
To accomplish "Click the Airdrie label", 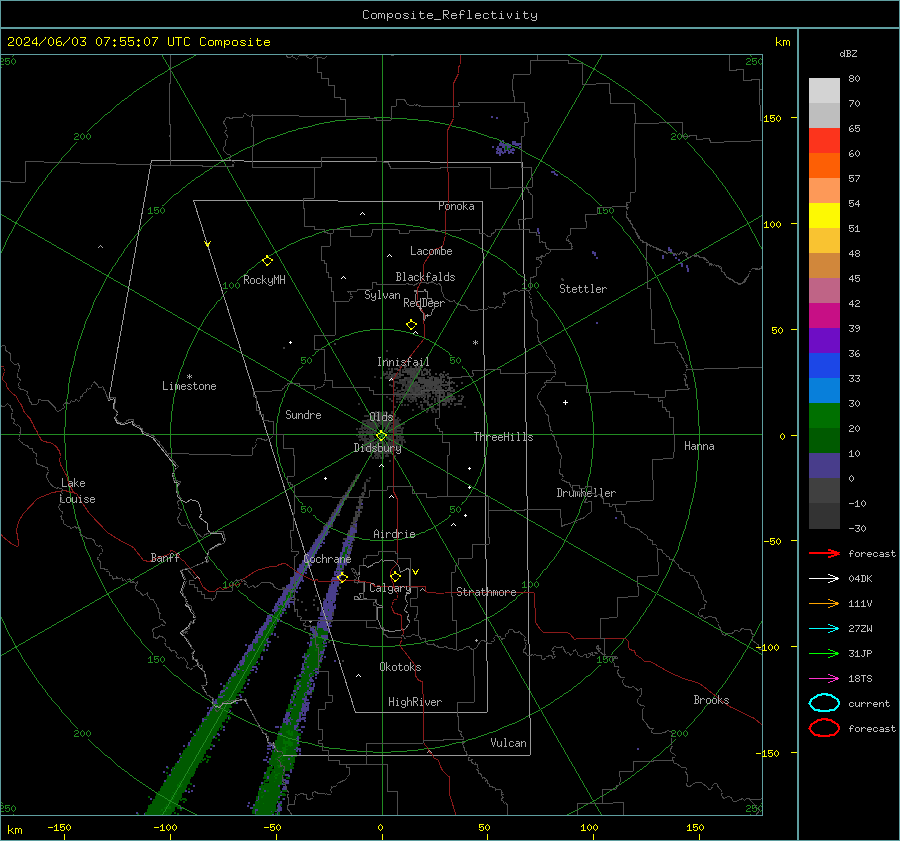I will (394, 534).
